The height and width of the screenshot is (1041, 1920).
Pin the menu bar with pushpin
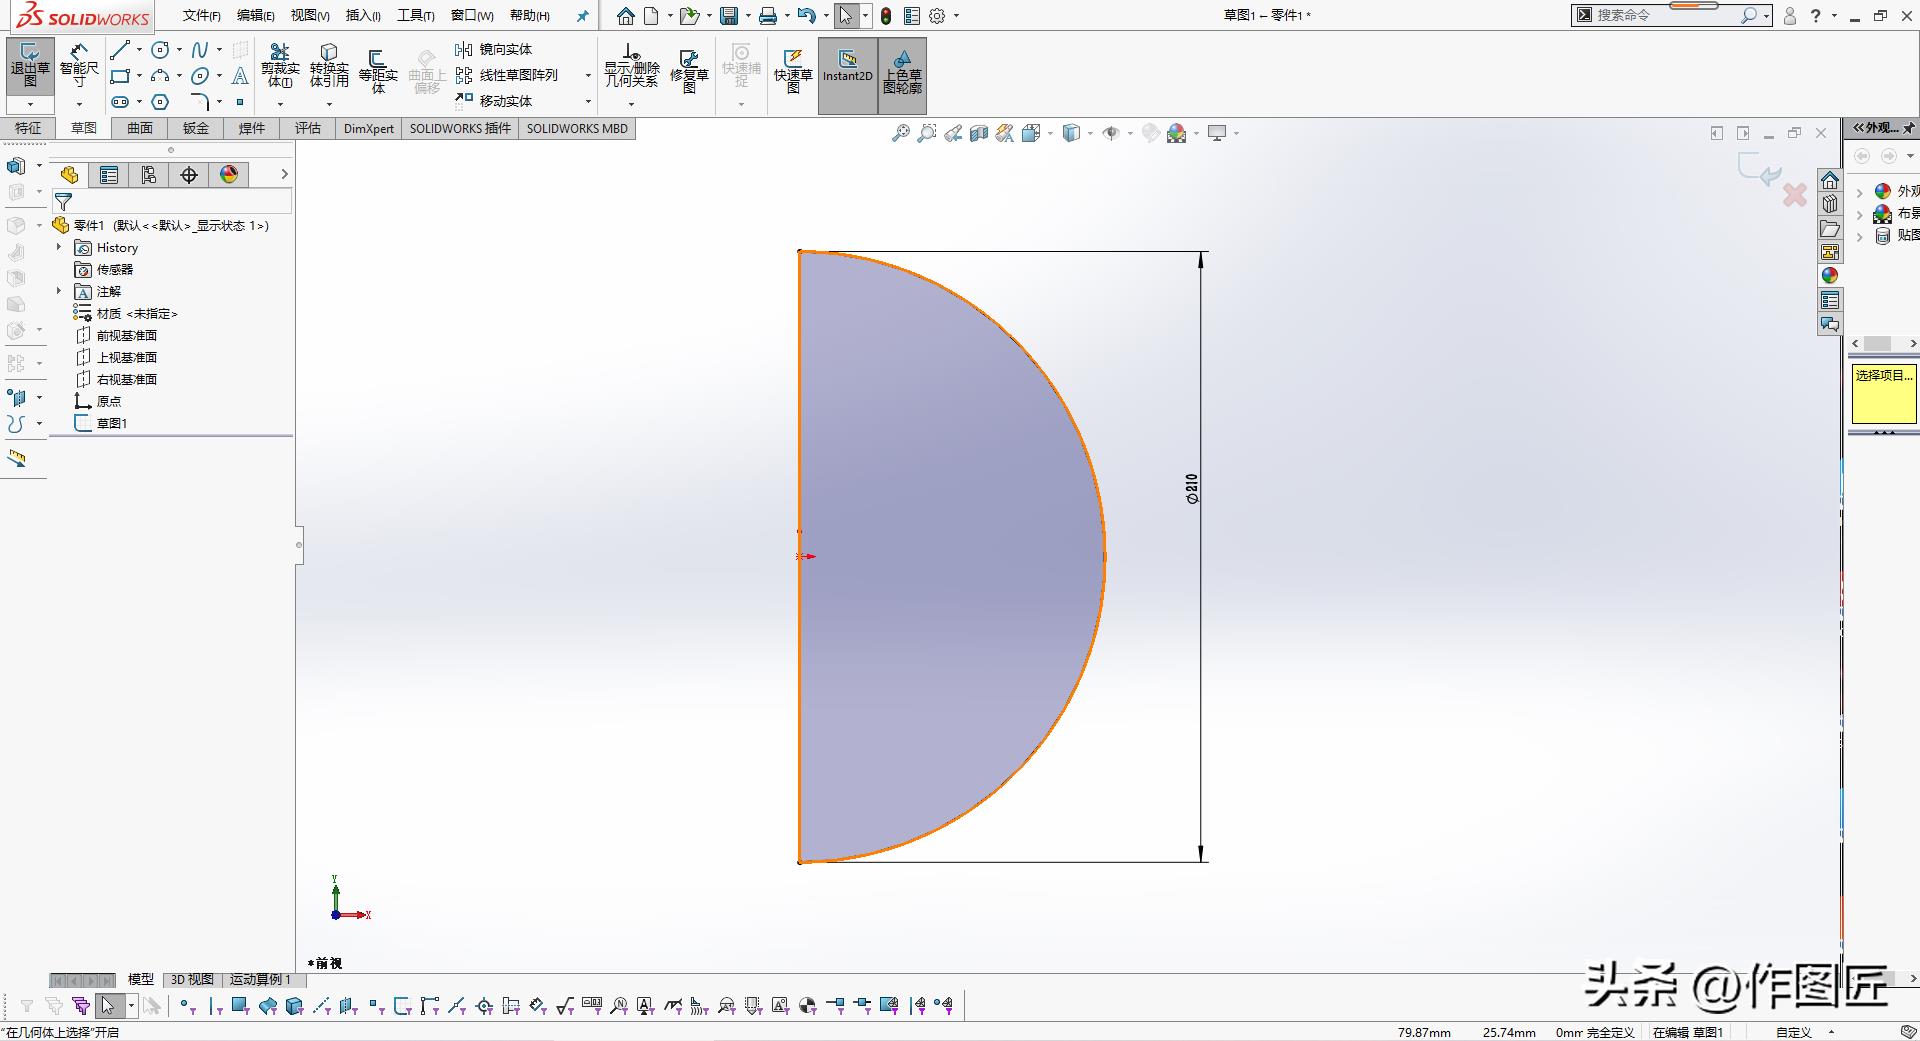click(x=583, y=16)
